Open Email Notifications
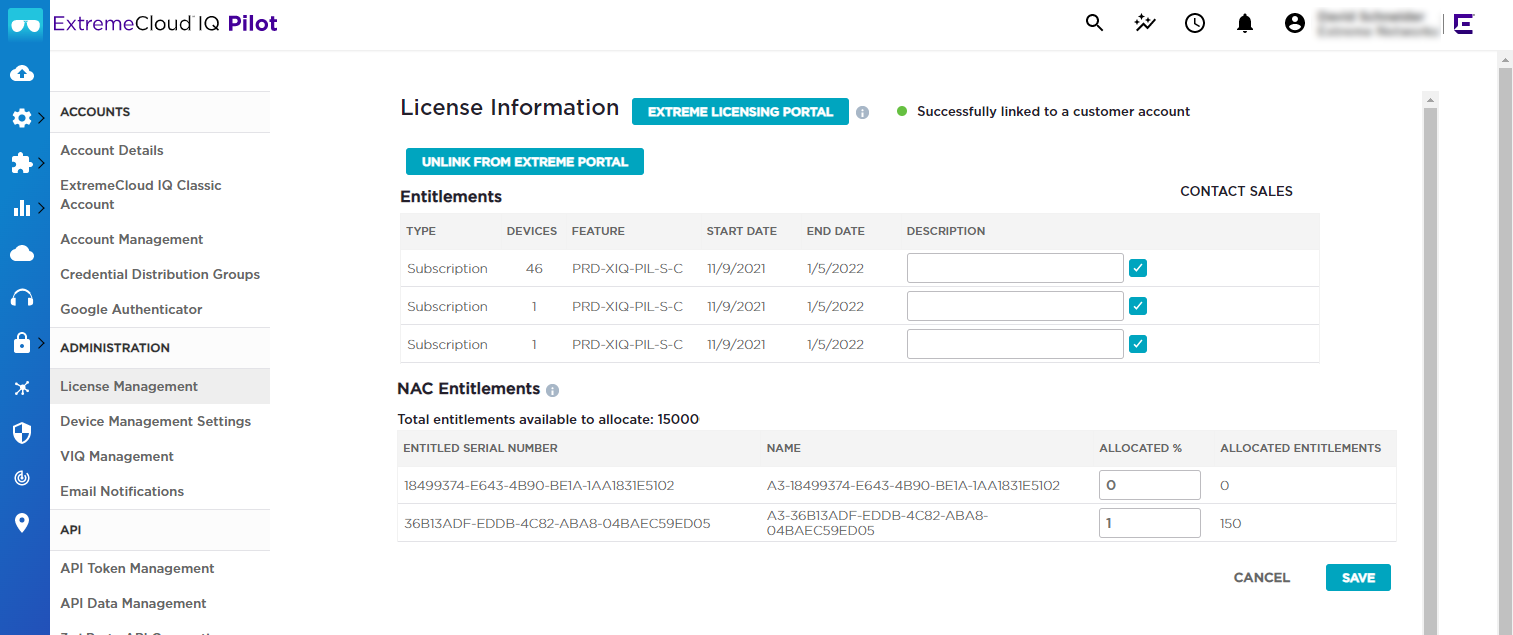The height and width of the screenshot is (635, 1513). 122,491
